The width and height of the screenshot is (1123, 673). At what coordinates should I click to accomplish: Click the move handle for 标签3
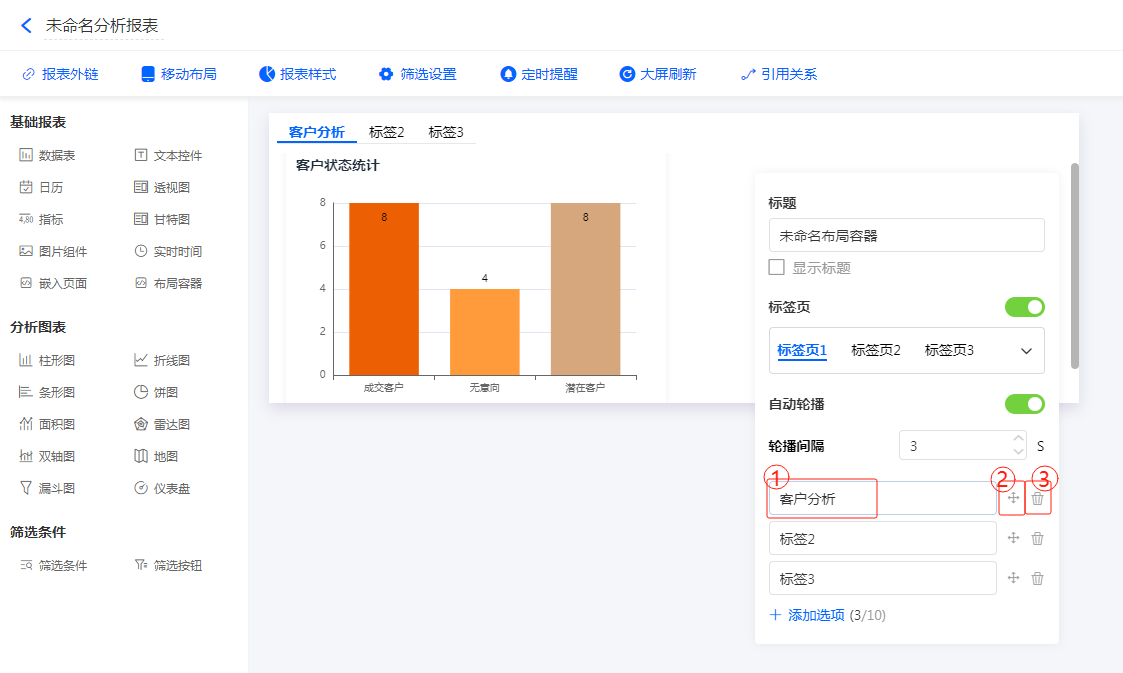coord(1013,578)
